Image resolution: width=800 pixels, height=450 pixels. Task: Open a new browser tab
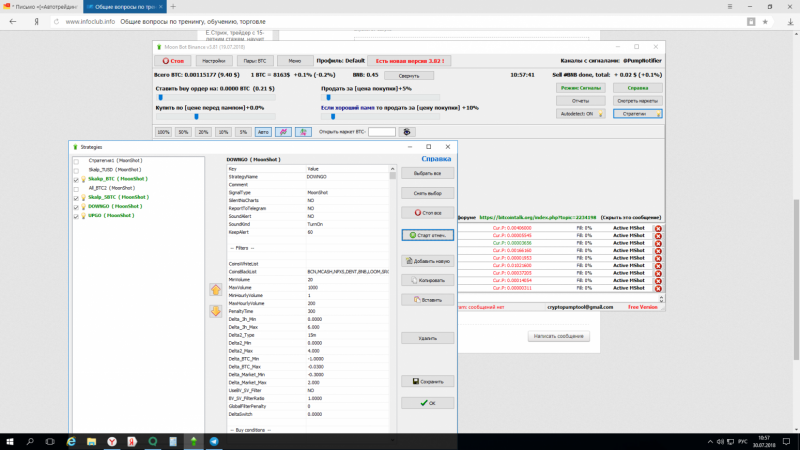(173, 7)
